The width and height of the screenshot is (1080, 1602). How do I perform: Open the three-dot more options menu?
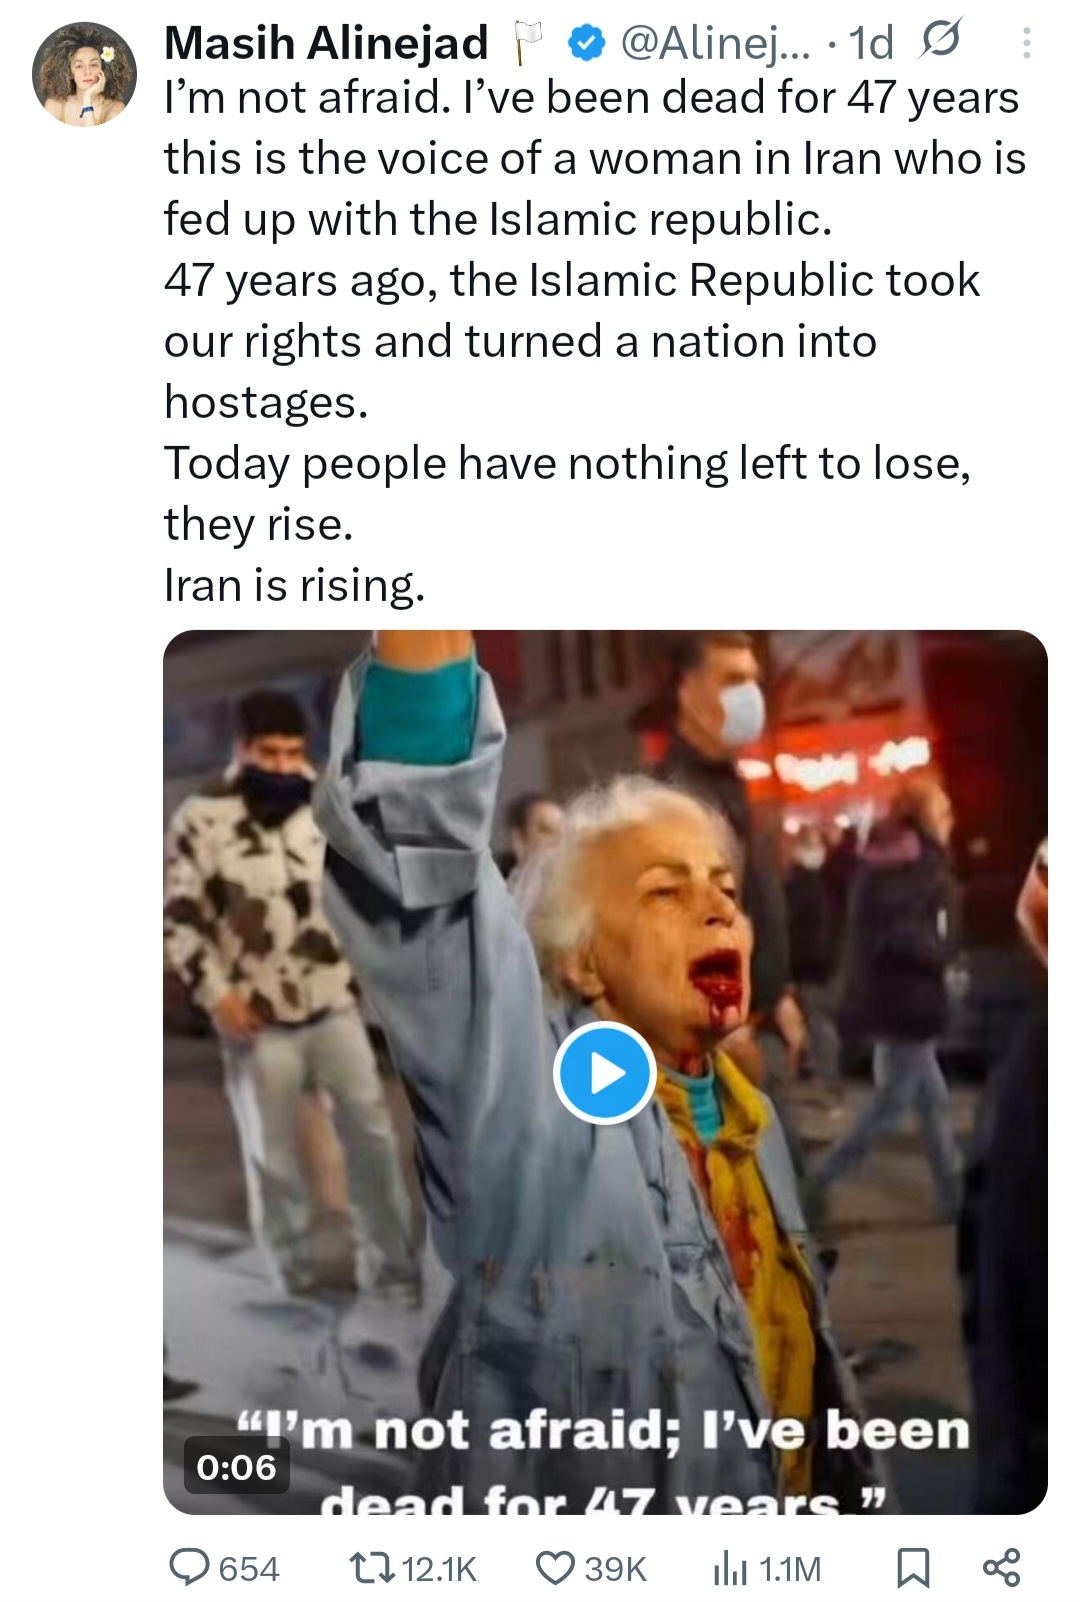pos(1026,43)
